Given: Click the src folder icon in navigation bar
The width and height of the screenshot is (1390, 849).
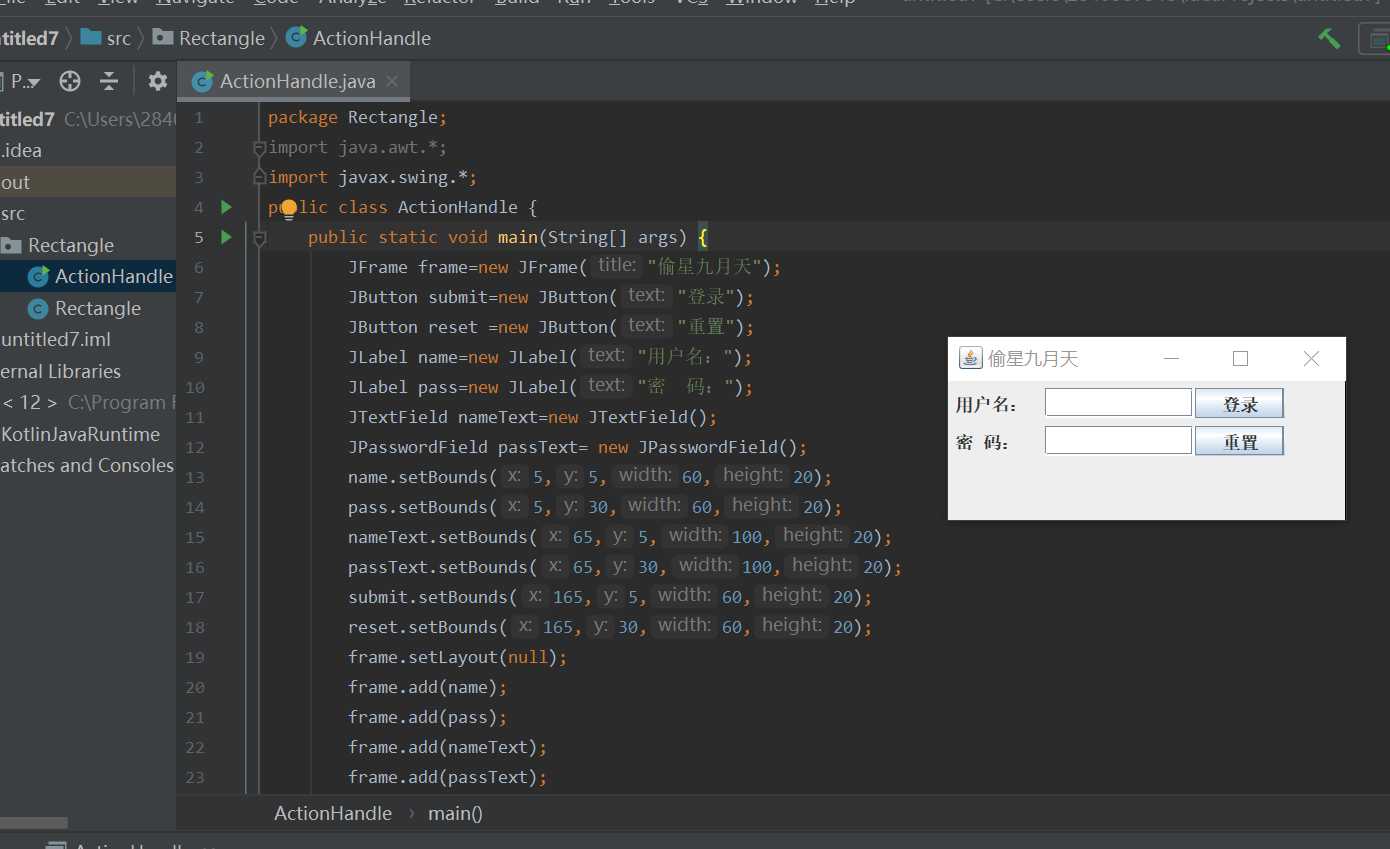Looking at the screenshot, I should [91, 38].
